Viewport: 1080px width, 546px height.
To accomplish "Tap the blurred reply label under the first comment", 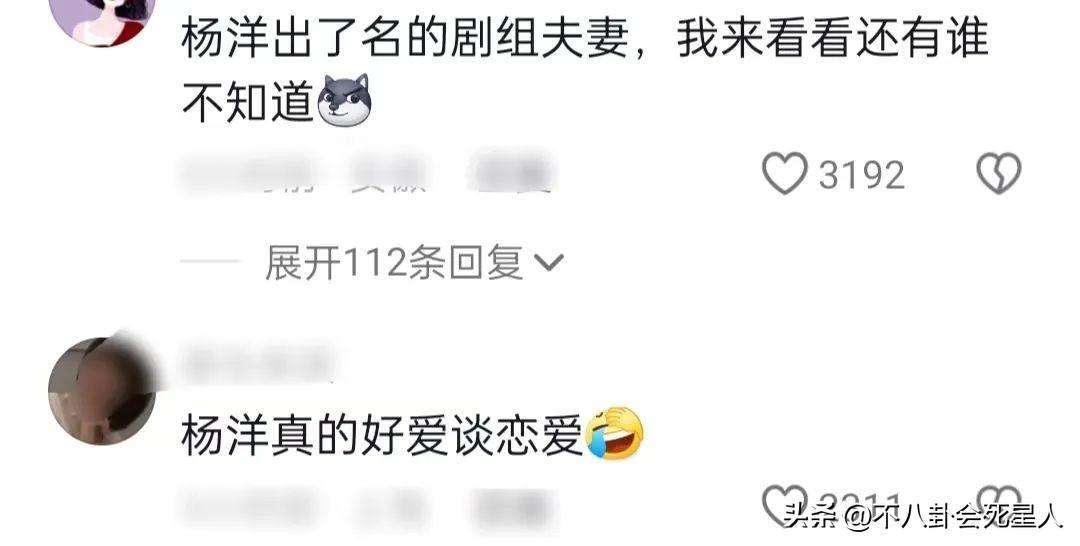I will 511,173.
